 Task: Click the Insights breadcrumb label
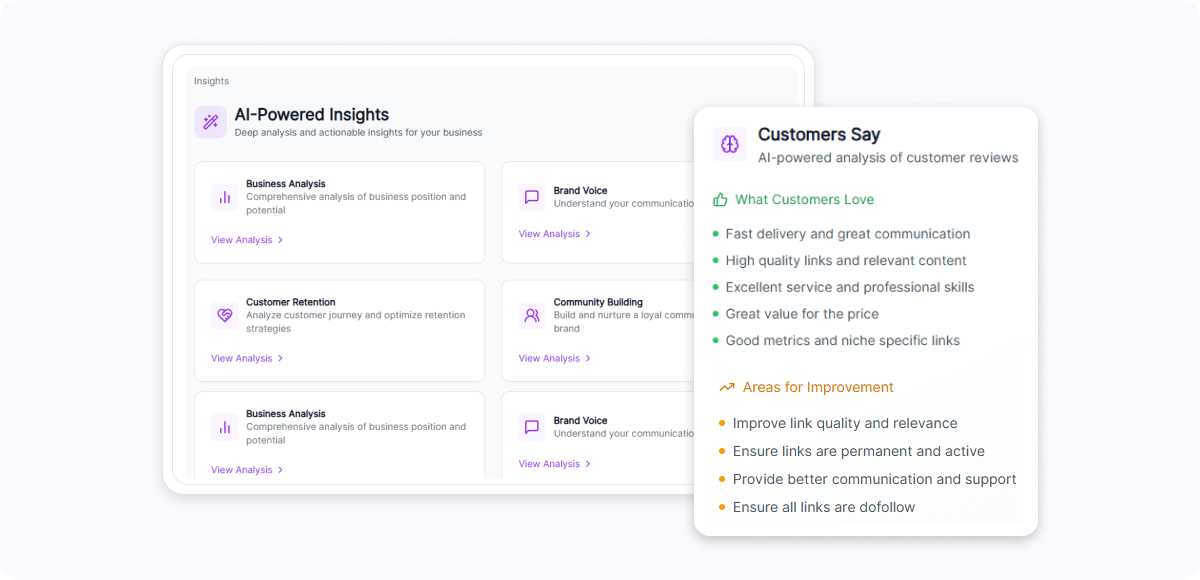[211, 81]
